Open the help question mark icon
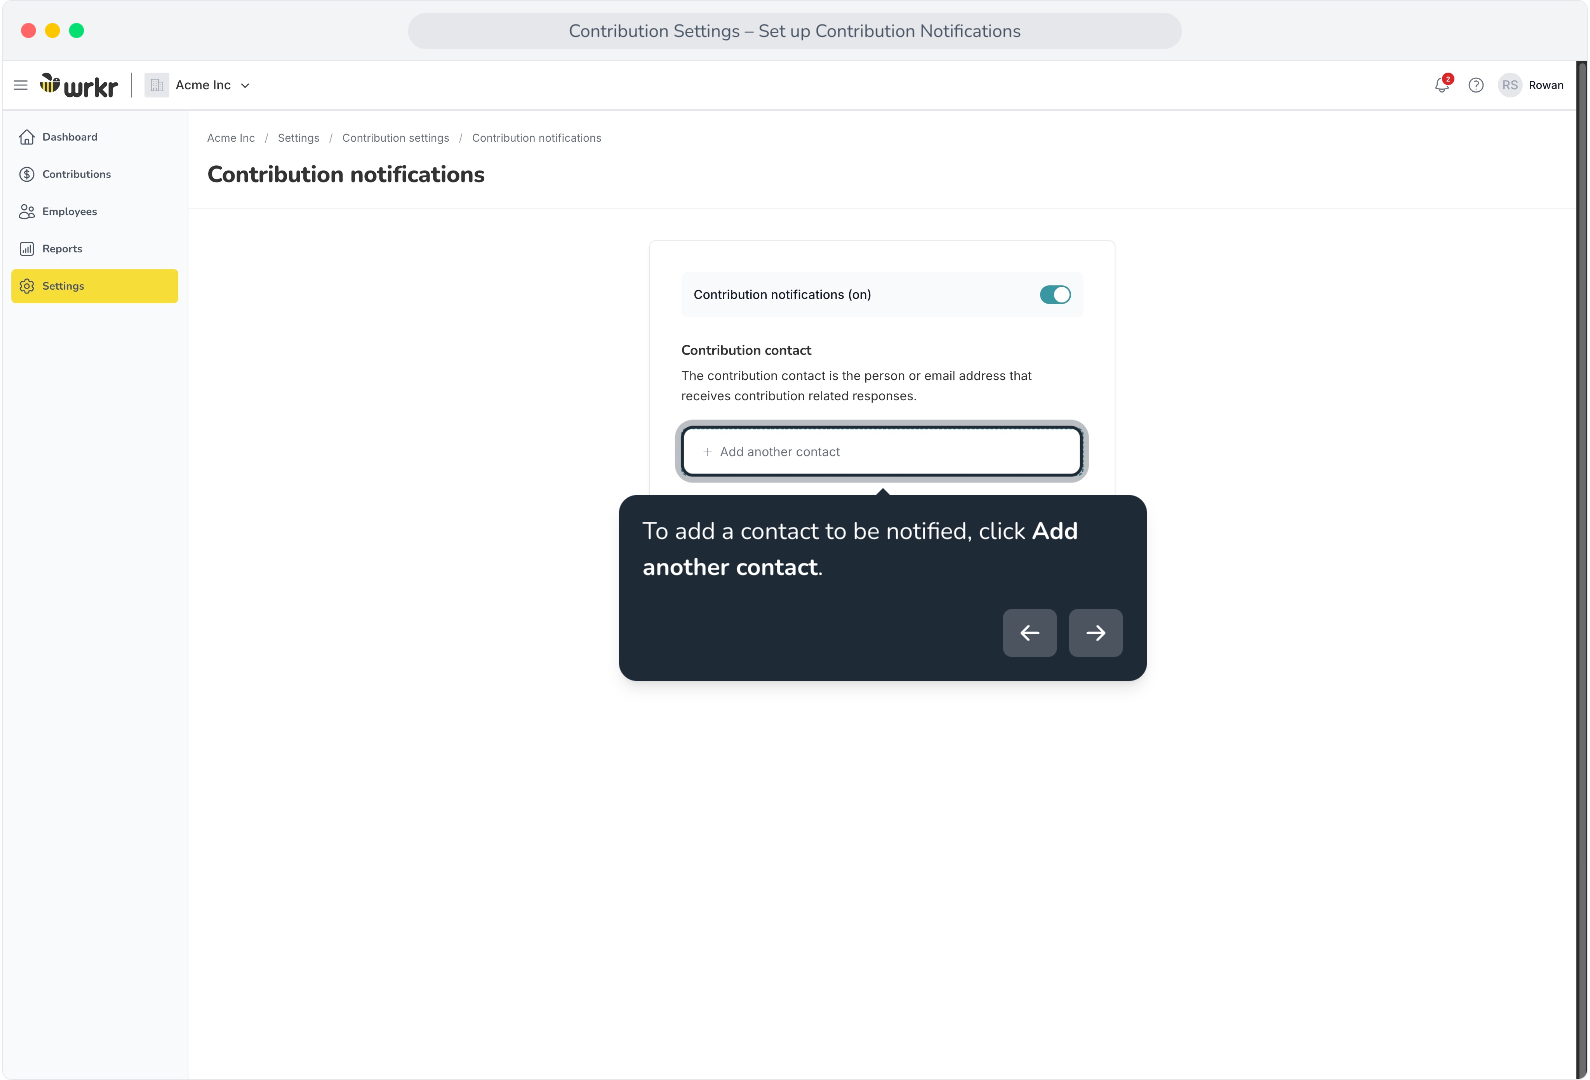This screenshot has height=1080, width=1590. [x=1476, y=85]
